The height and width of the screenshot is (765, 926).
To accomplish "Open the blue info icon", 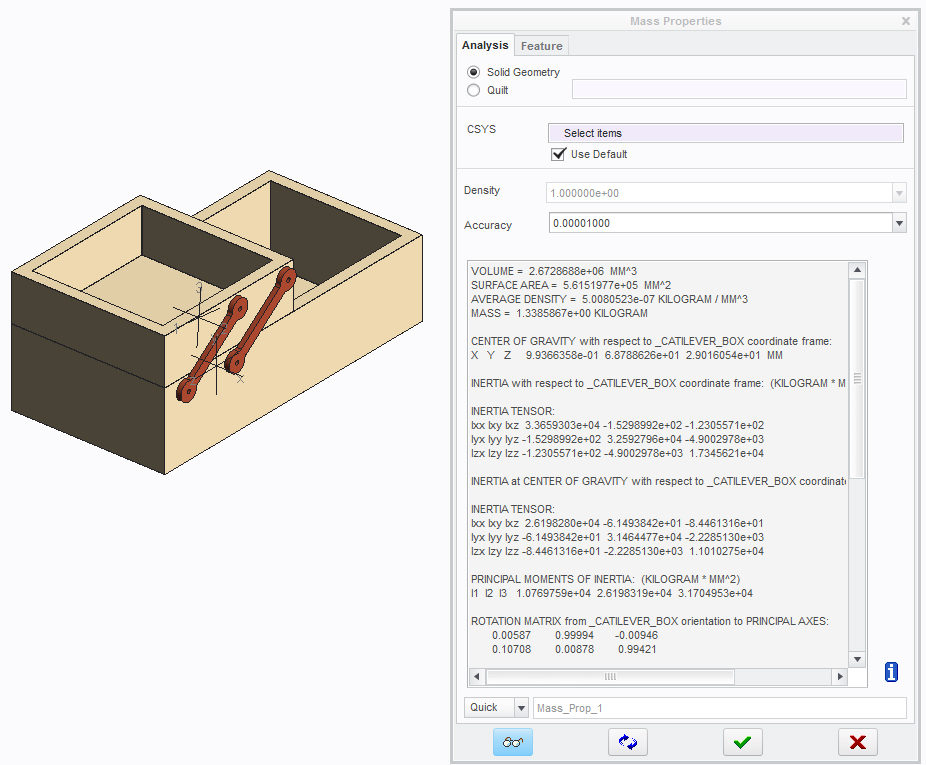I will pyautogui.click(x=891, y=672).
